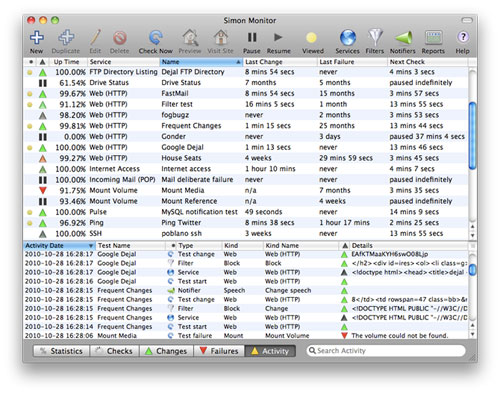Select the Activity tab
The height and width of the screenshot is (394, 500).
tap(270, 351)
